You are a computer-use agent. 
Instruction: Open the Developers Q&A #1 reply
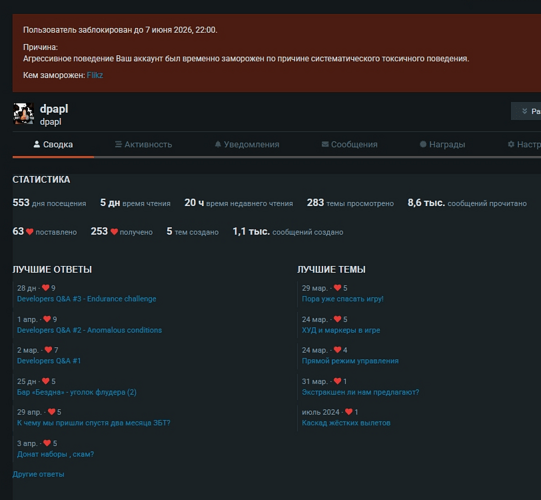click(x=49, y=361)
